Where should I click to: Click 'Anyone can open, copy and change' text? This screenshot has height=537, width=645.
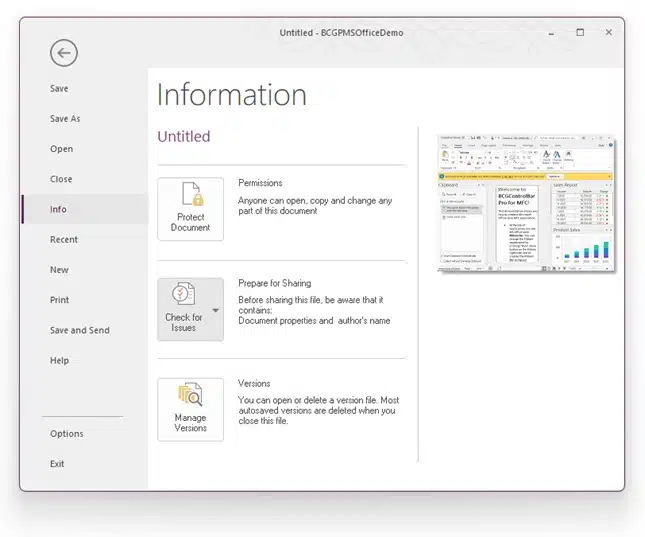(x=315, y=206)
